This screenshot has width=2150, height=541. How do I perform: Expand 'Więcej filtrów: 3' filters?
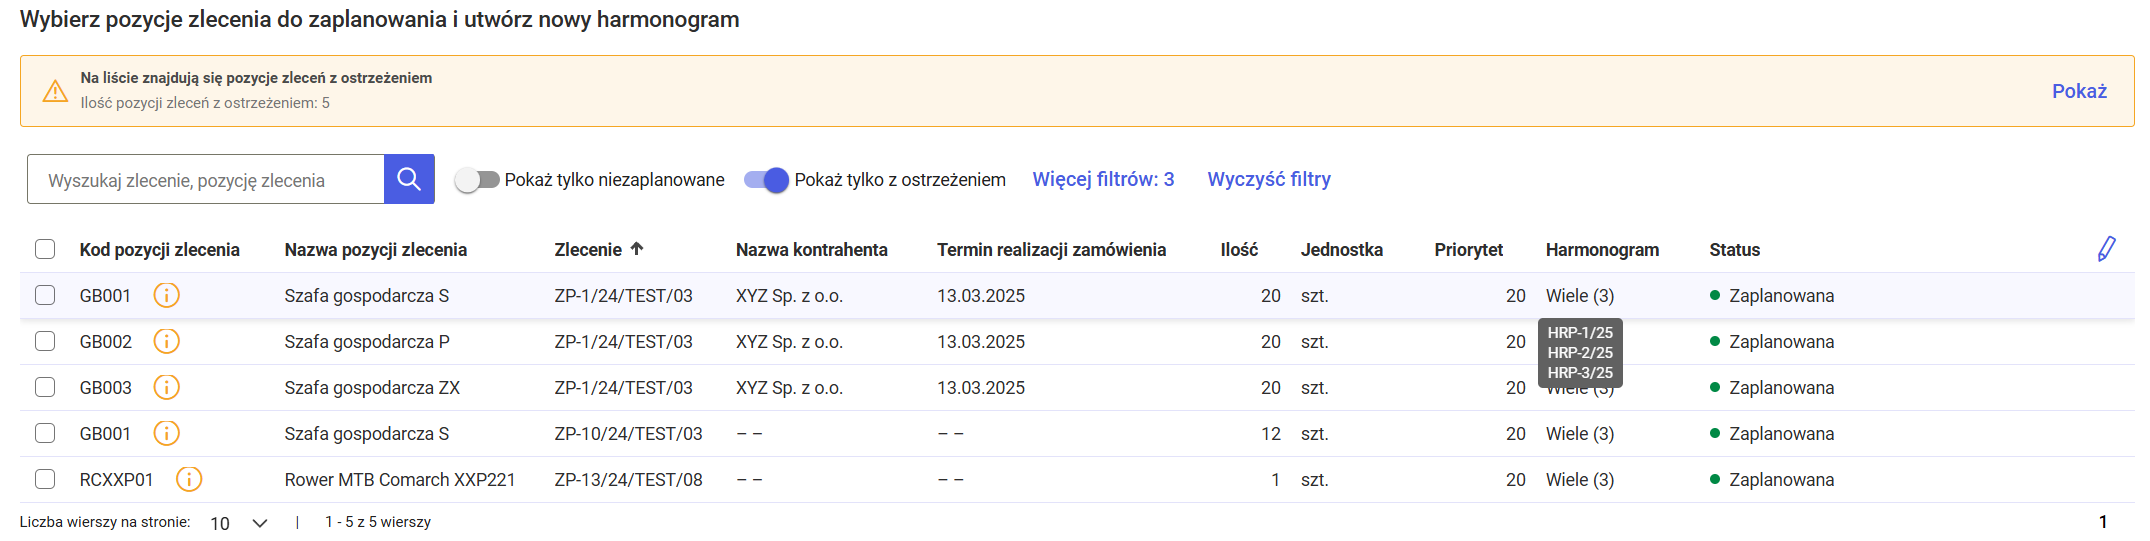click(x=1103, y=180)
